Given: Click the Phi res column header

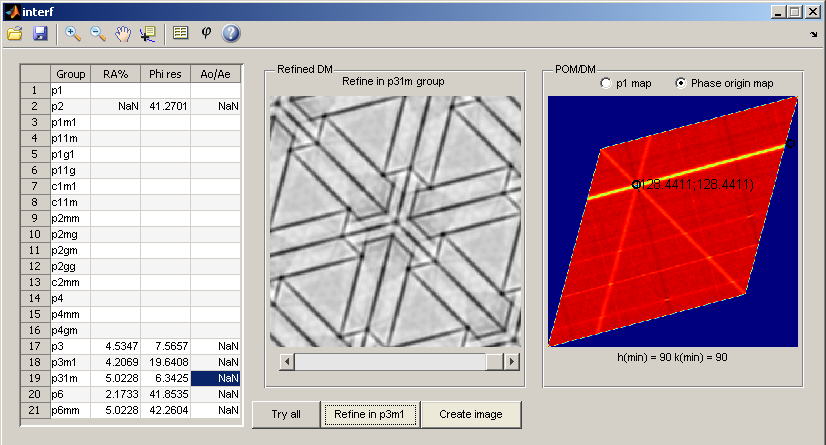Looking at the screenshot, I should click(x=165, y=74).
